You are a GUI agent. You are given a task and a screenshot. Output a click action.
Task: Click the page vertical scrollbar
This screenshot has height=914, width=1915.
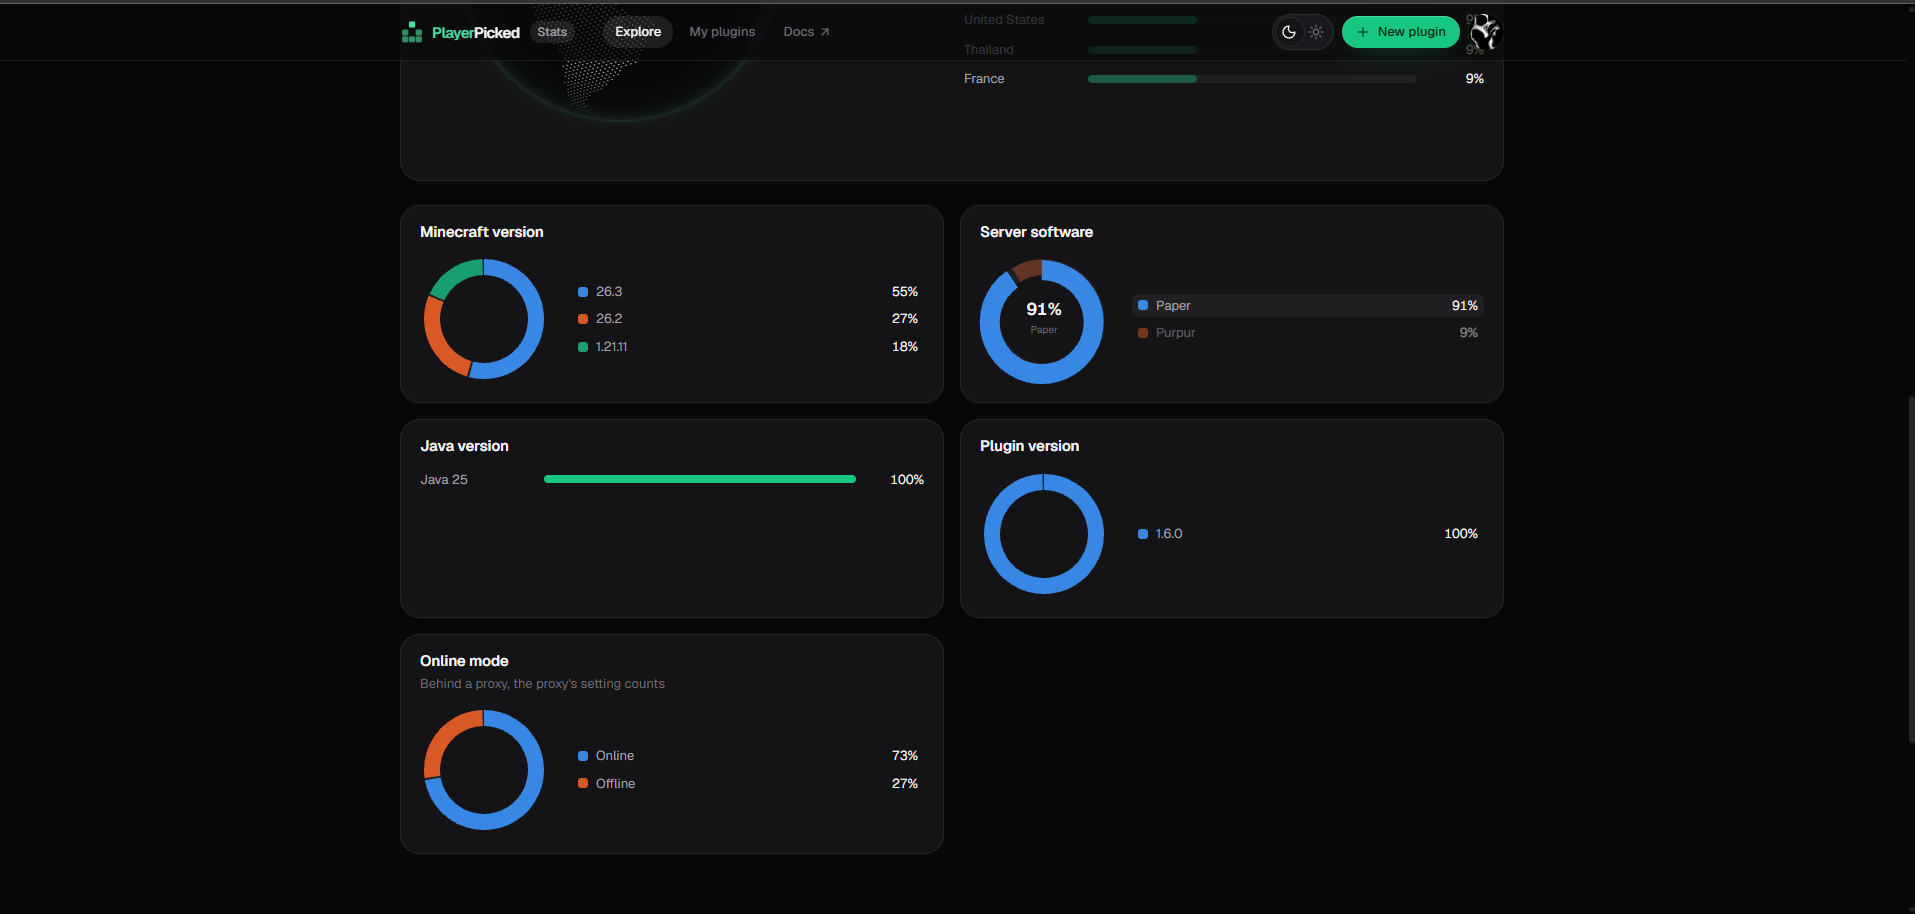(x=1911, y=568)
